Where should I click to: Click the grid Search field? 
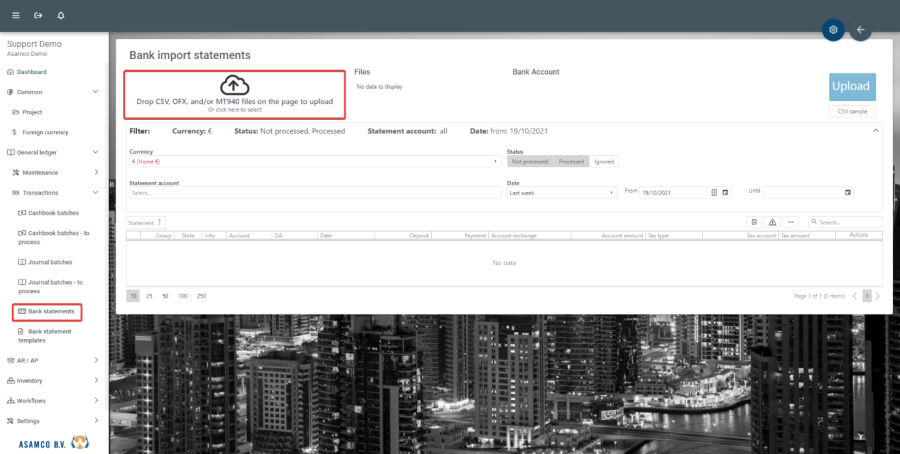(848, 222)
